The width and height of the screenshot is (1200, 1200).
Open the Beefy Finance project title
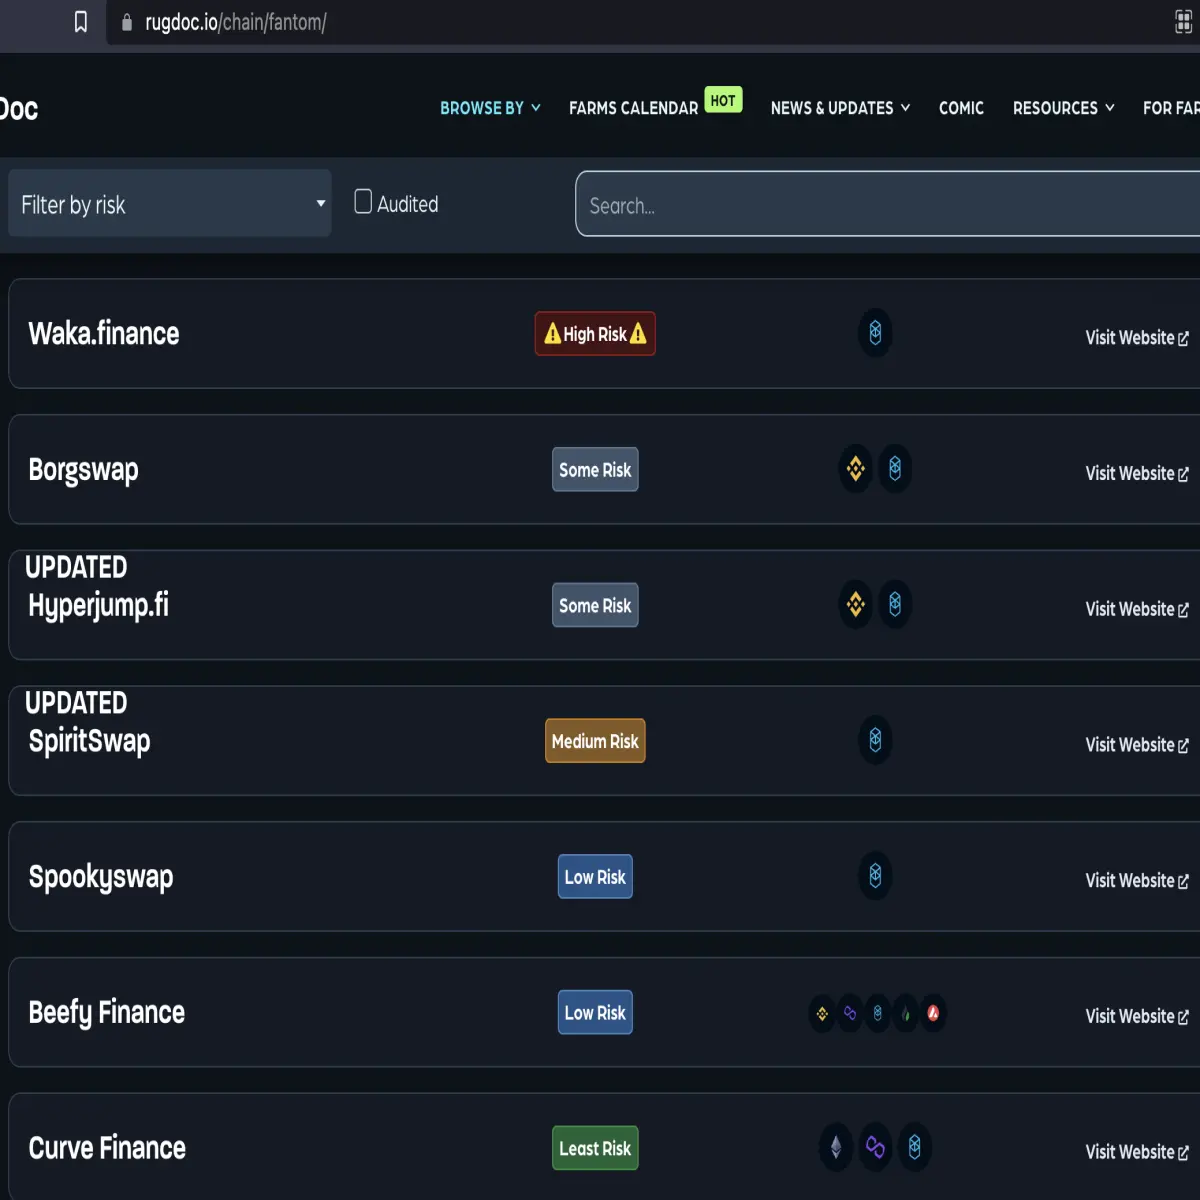[107, 1013]
